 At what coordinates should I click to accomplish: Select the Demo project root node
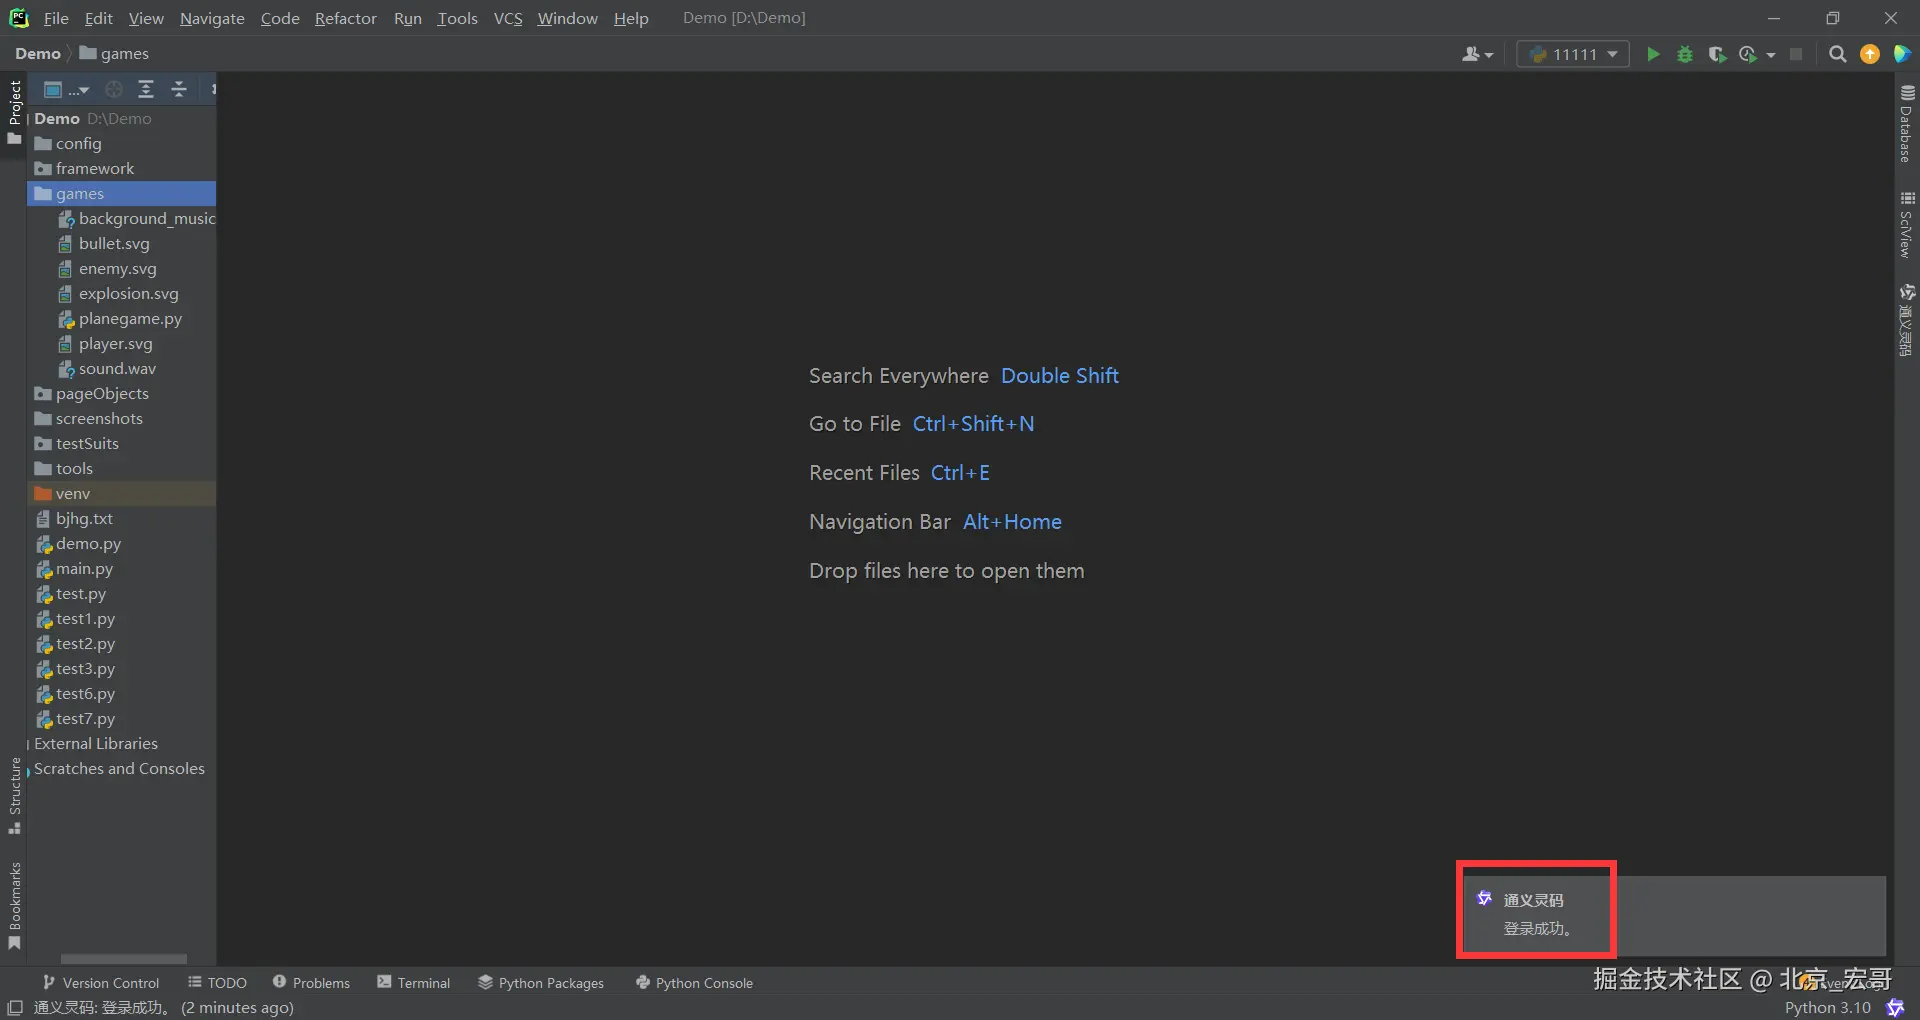click(x=121, y=118)
